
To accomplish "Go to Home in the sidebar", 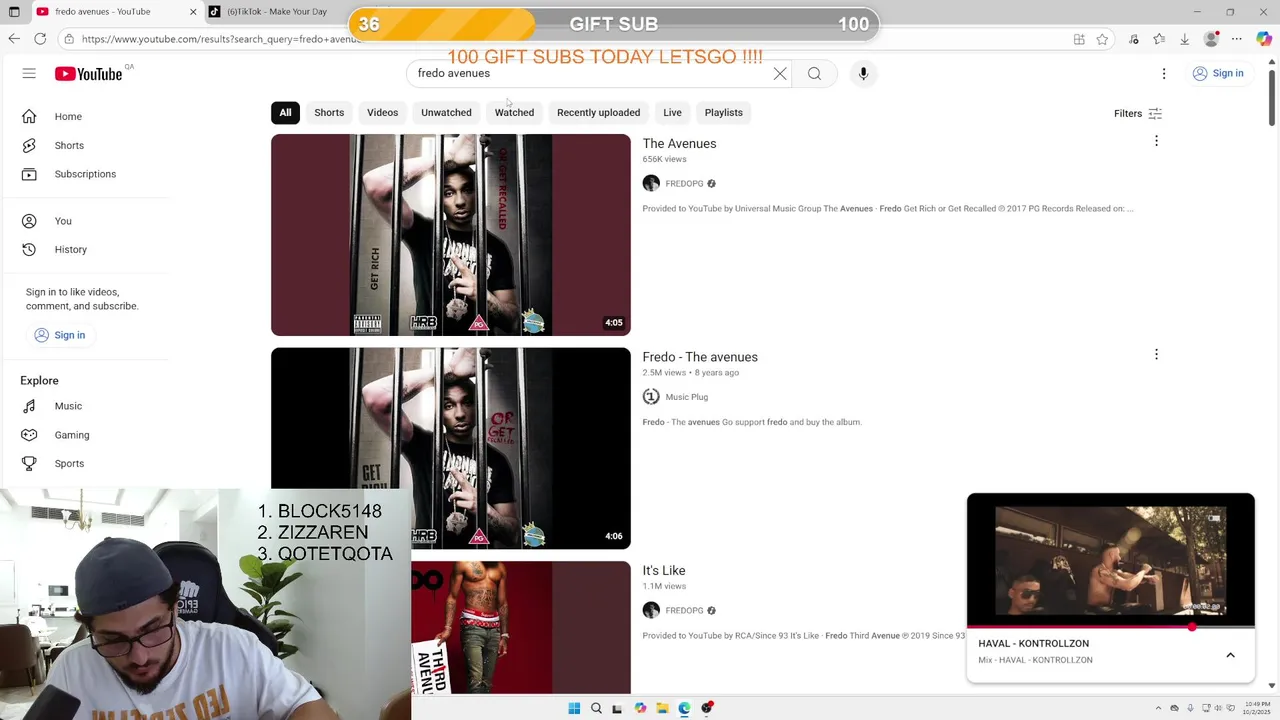I will (x=85, y=116).
